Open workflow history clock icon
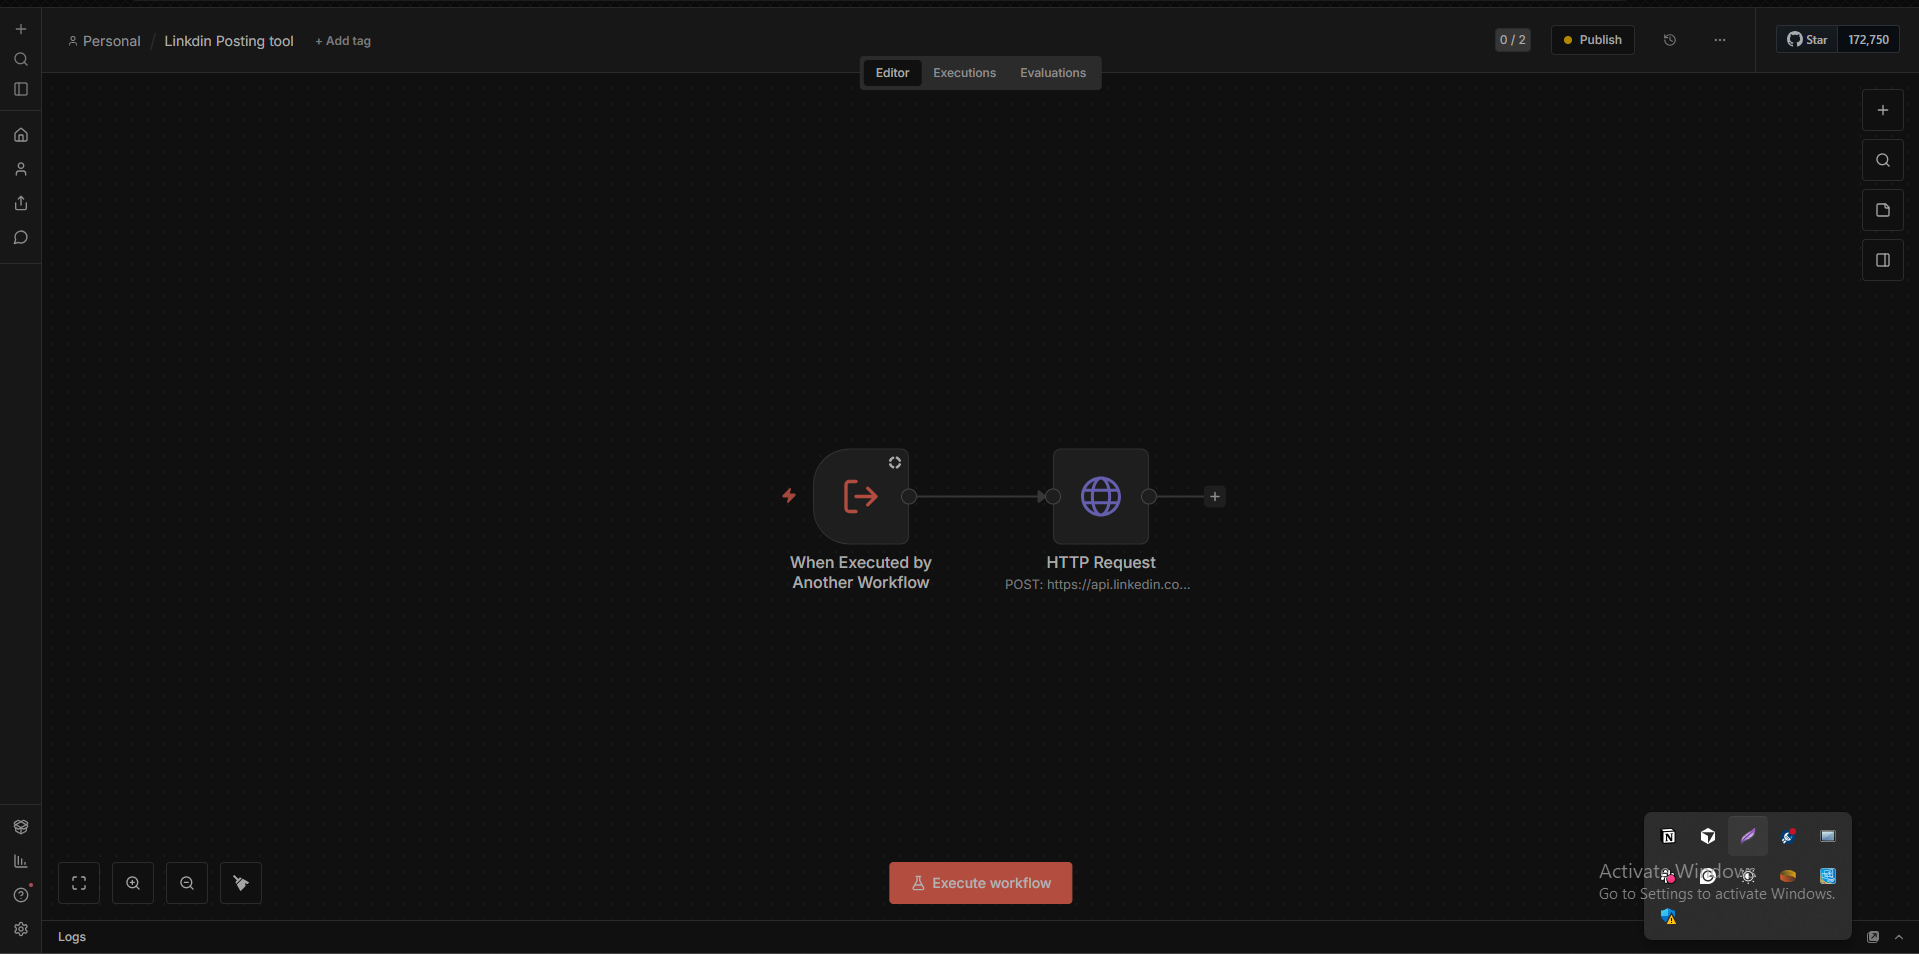Image resolution: width=1919 pixels, height=954 pixels. click(x=1670, y=40)
